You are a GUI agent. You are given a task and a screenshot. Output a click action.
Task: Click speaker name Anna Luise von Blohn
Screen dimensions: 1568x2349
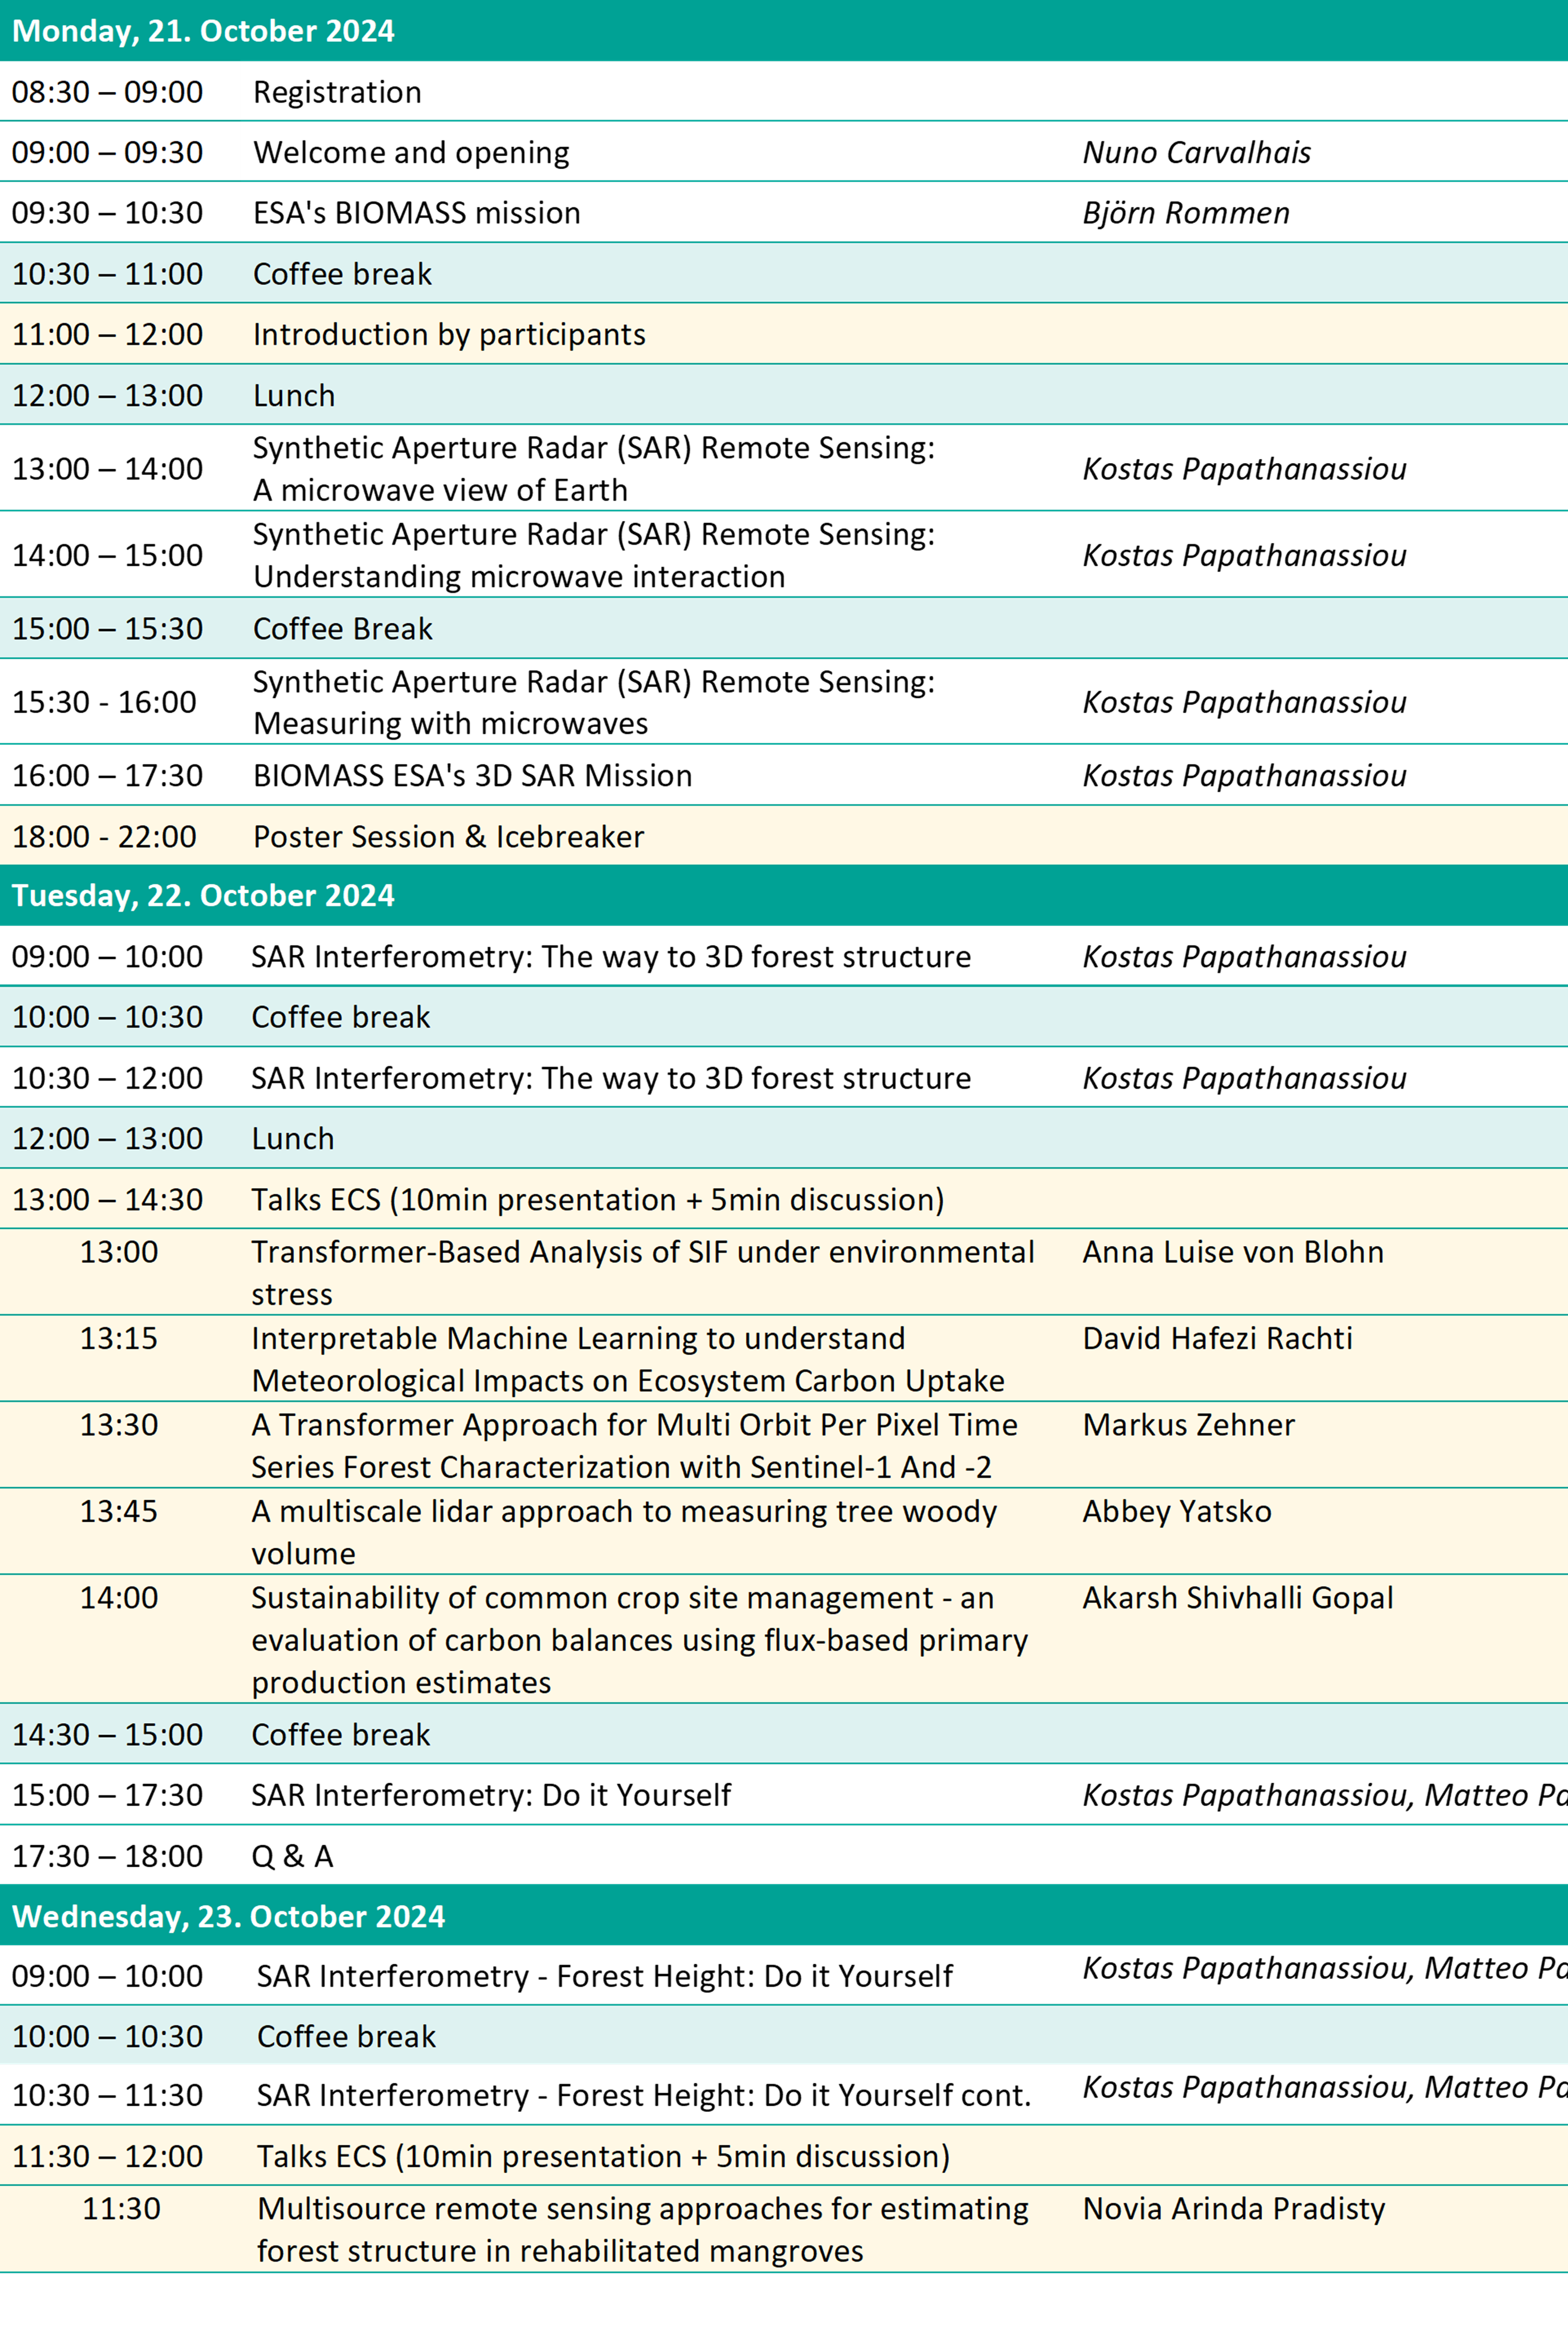pos(1233,1252)
